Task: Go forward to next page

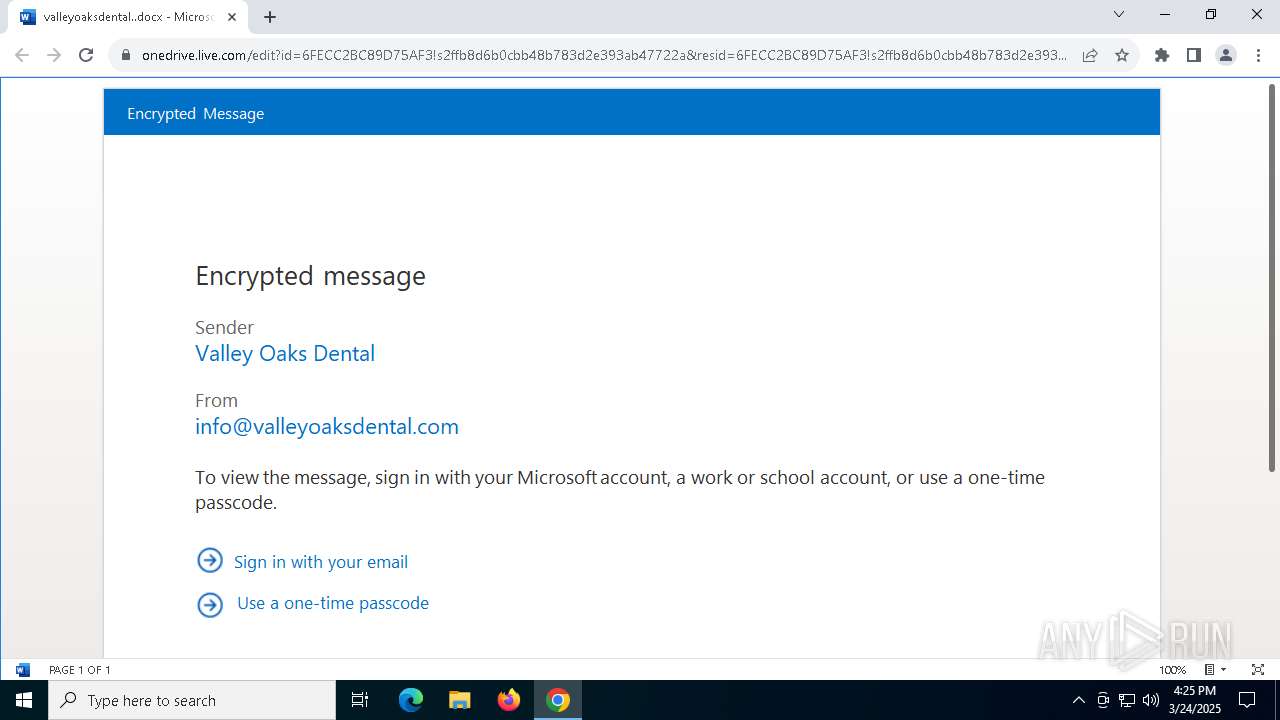Action: (x=54, y=55)
